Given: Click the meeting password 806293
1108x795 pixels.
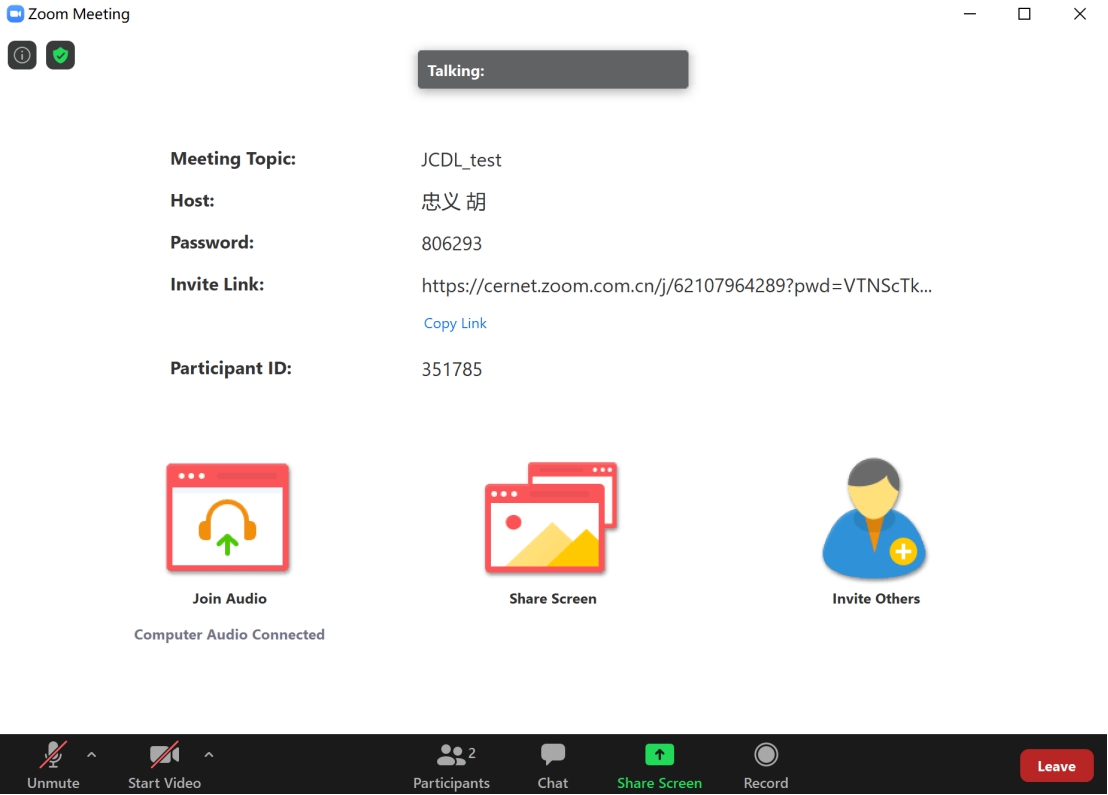Looking at the screenshot, I should pos(452,244).
